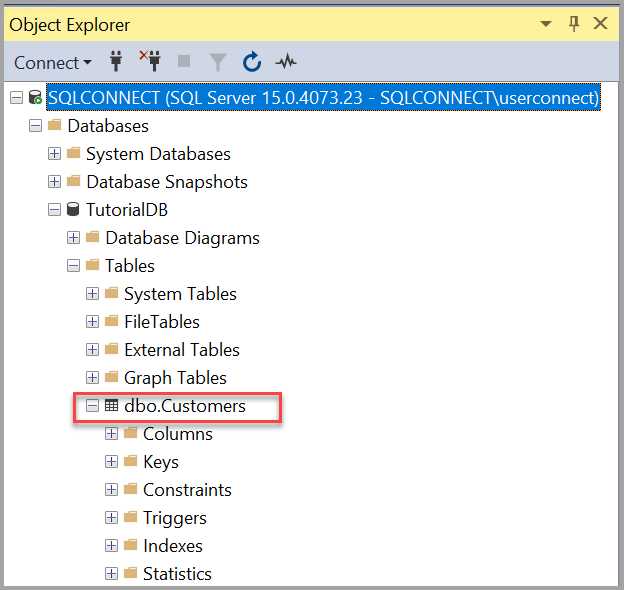
Task: Select the TutorialDB database label
Action: (127, 210)
